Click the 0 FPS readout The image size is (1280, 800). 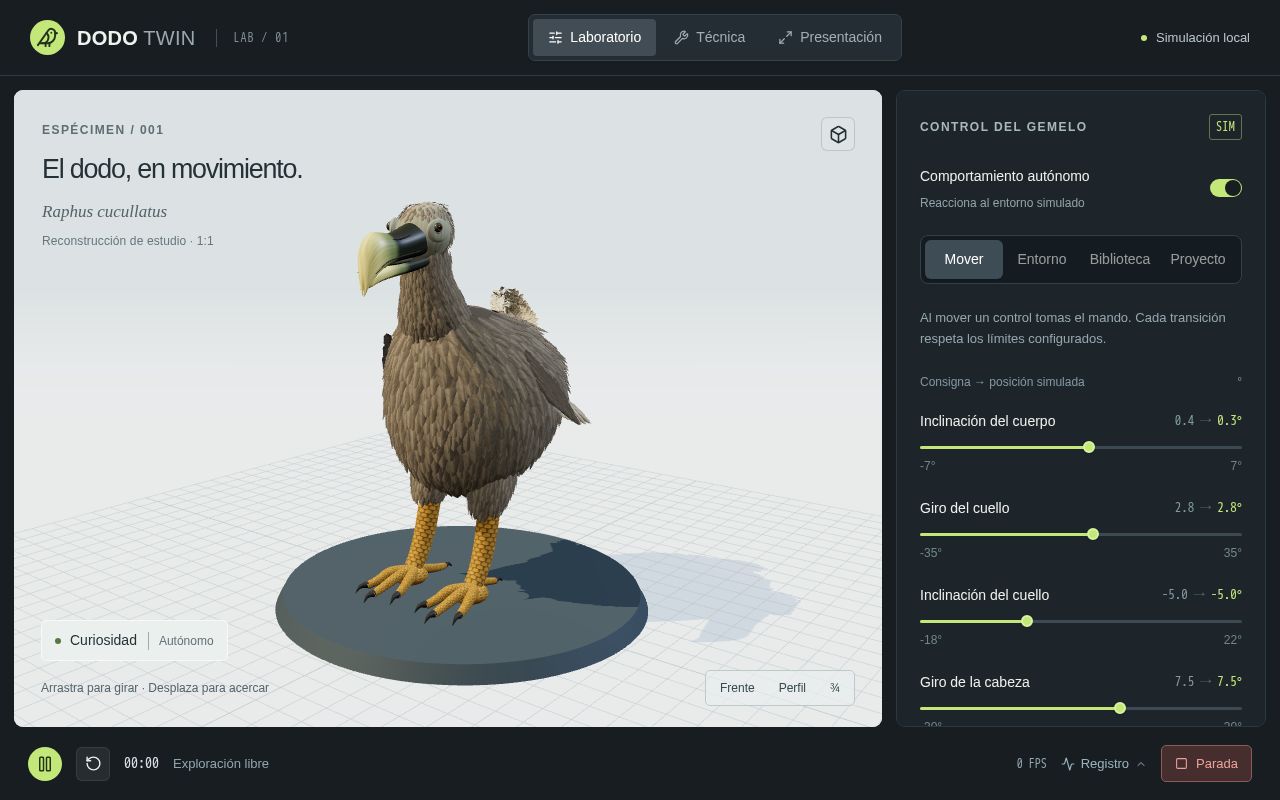click(x=1031, y=764)
